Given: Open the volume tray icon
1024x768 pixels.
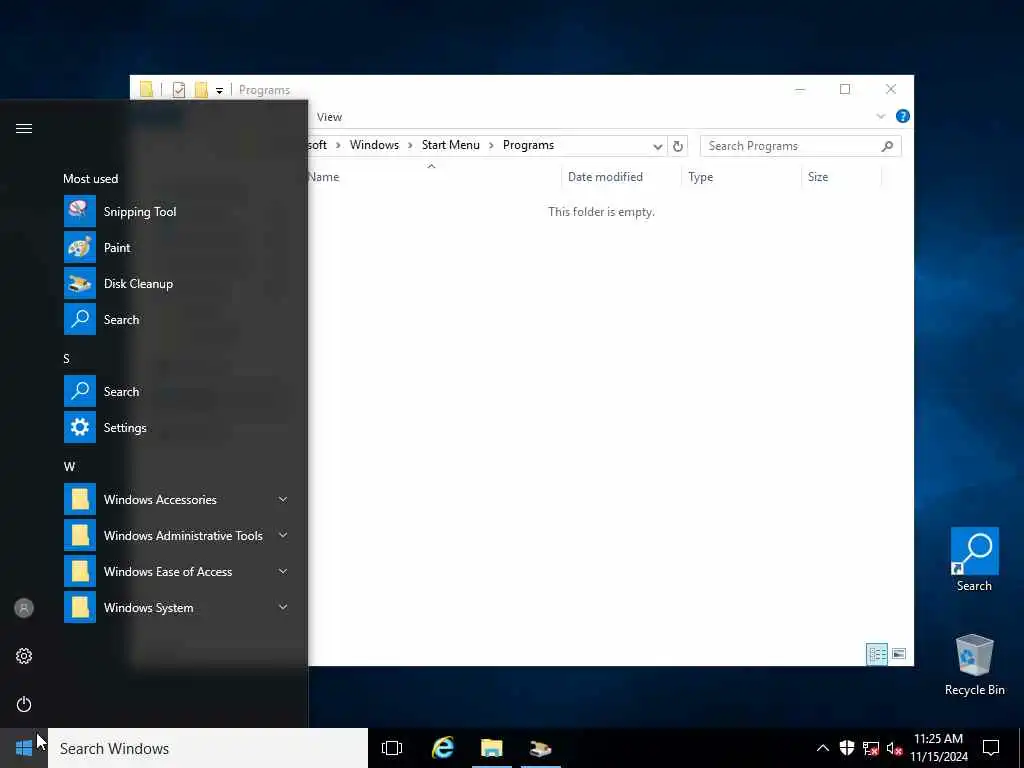Looking at the screenshot, I should (894, 748).
